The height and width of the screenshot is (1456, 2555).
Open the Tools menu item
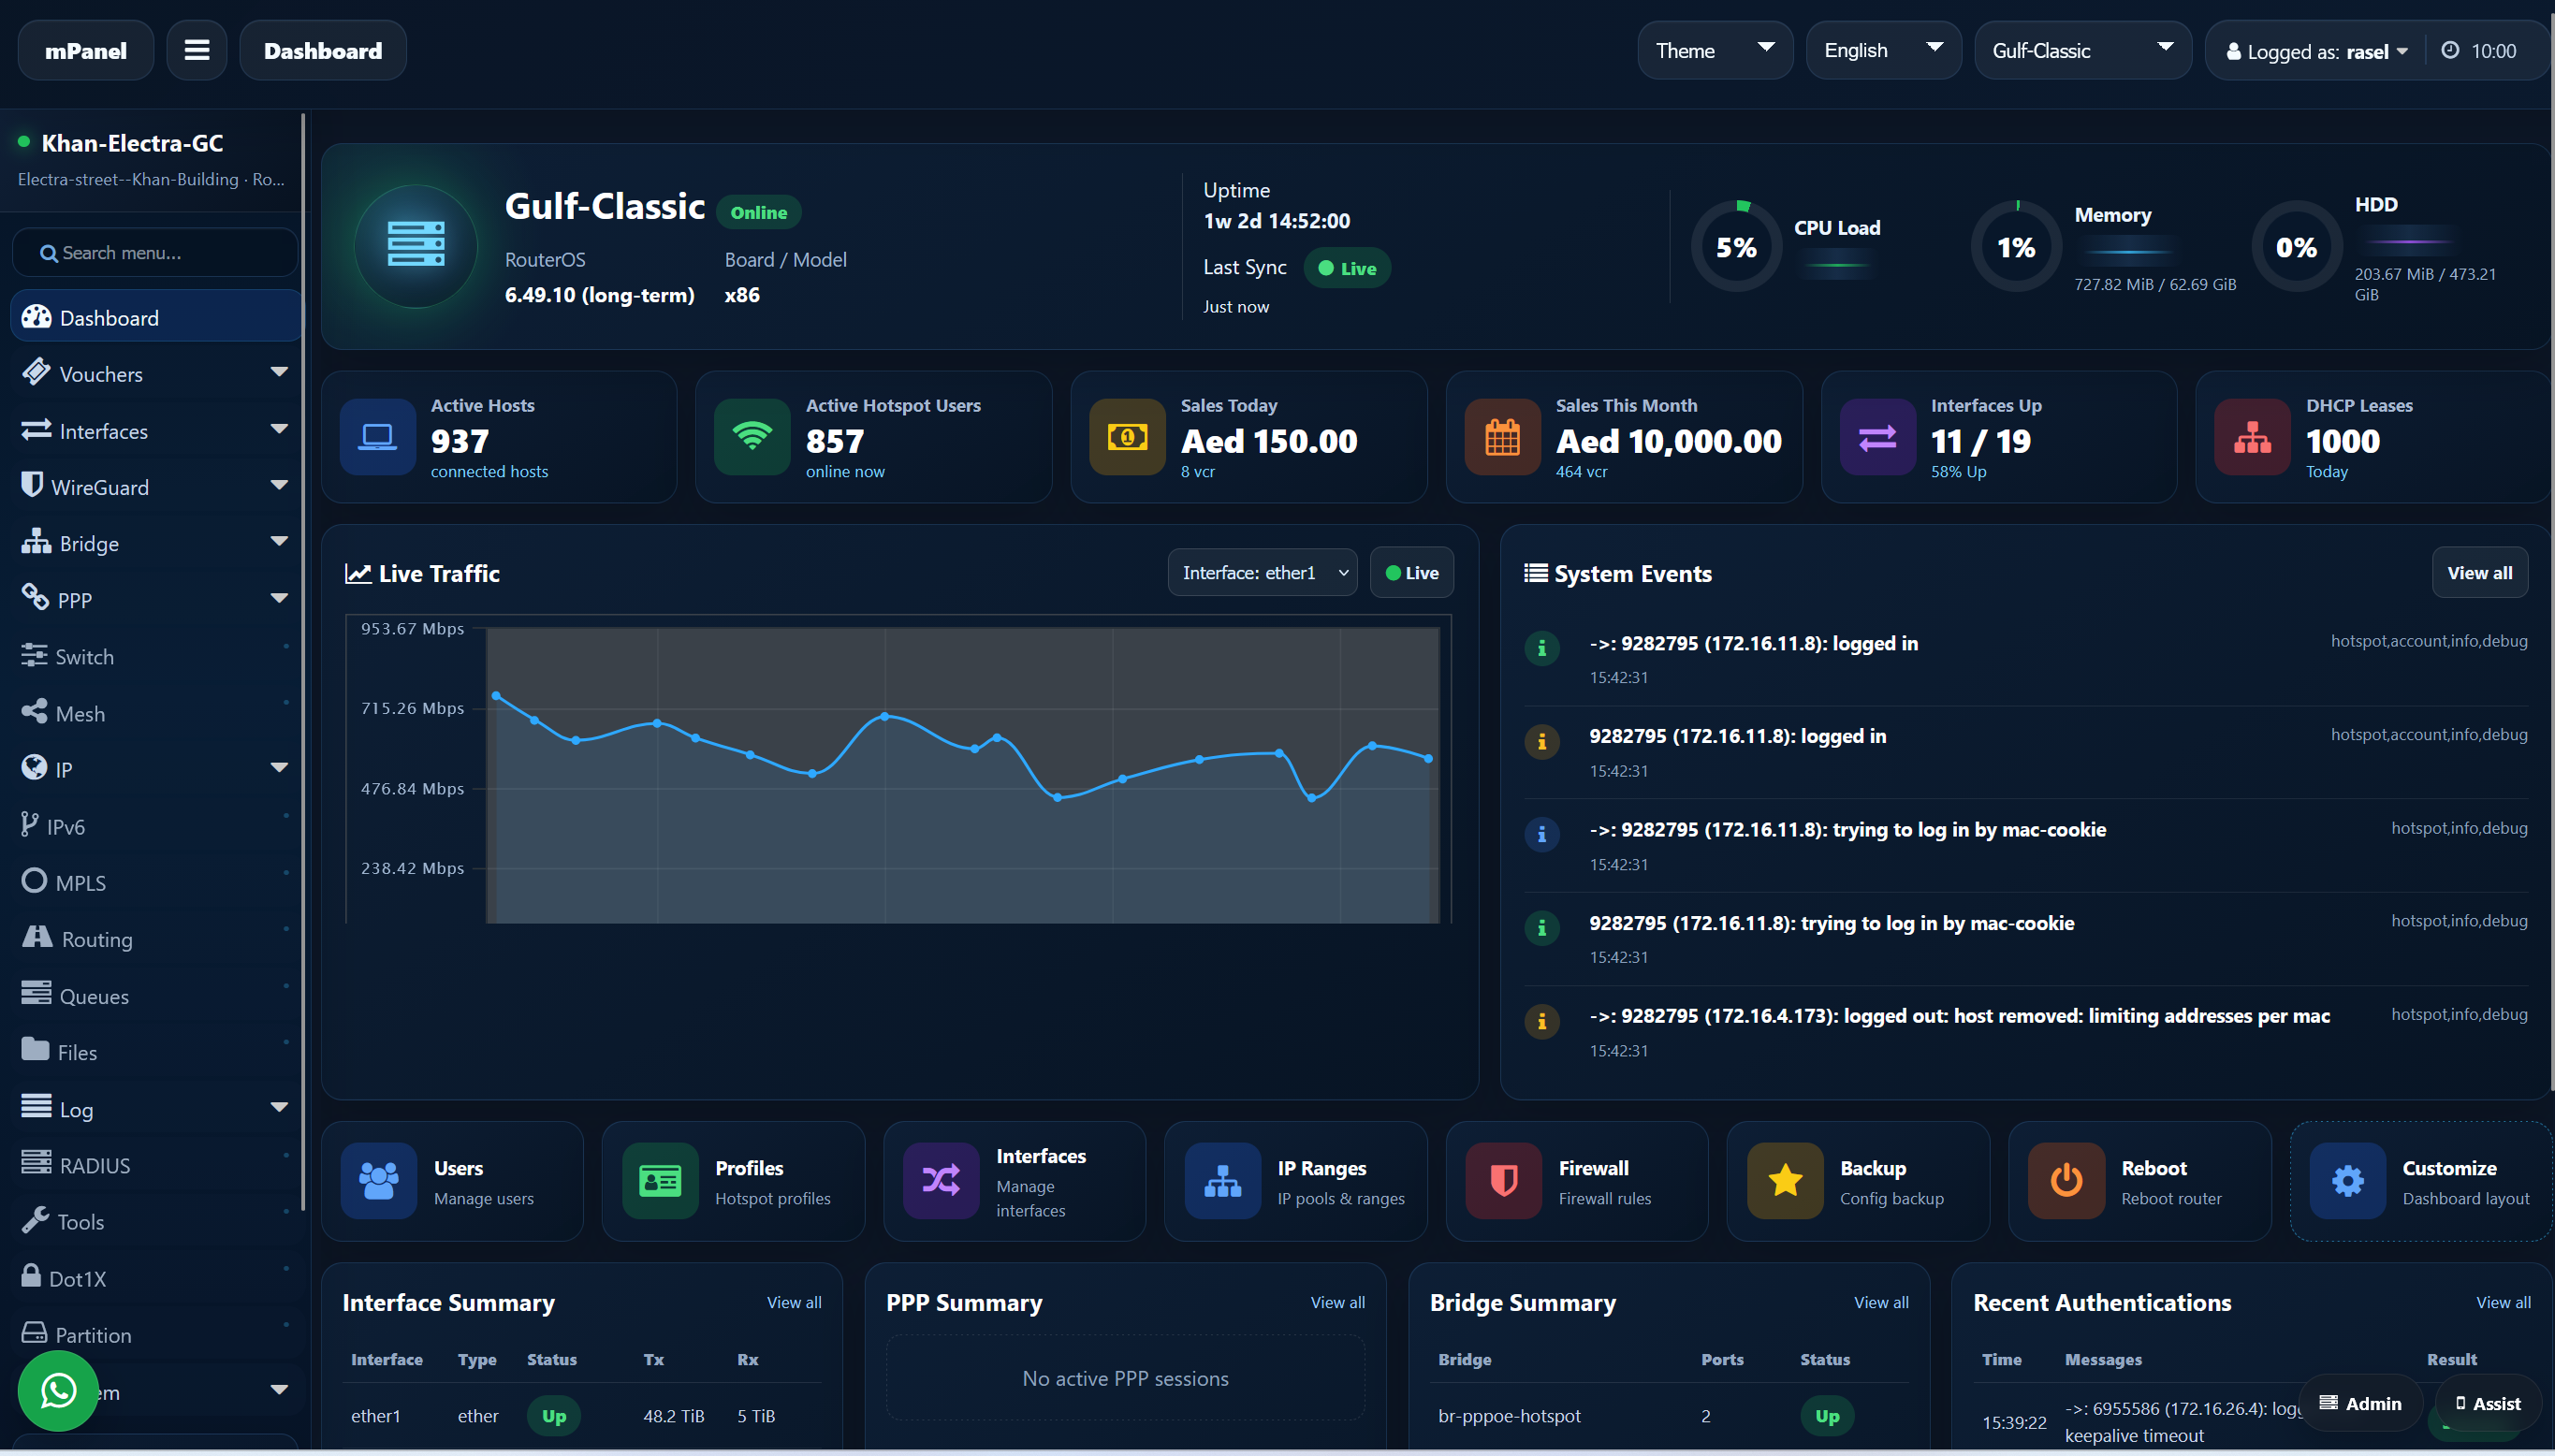coord(155,1221)
